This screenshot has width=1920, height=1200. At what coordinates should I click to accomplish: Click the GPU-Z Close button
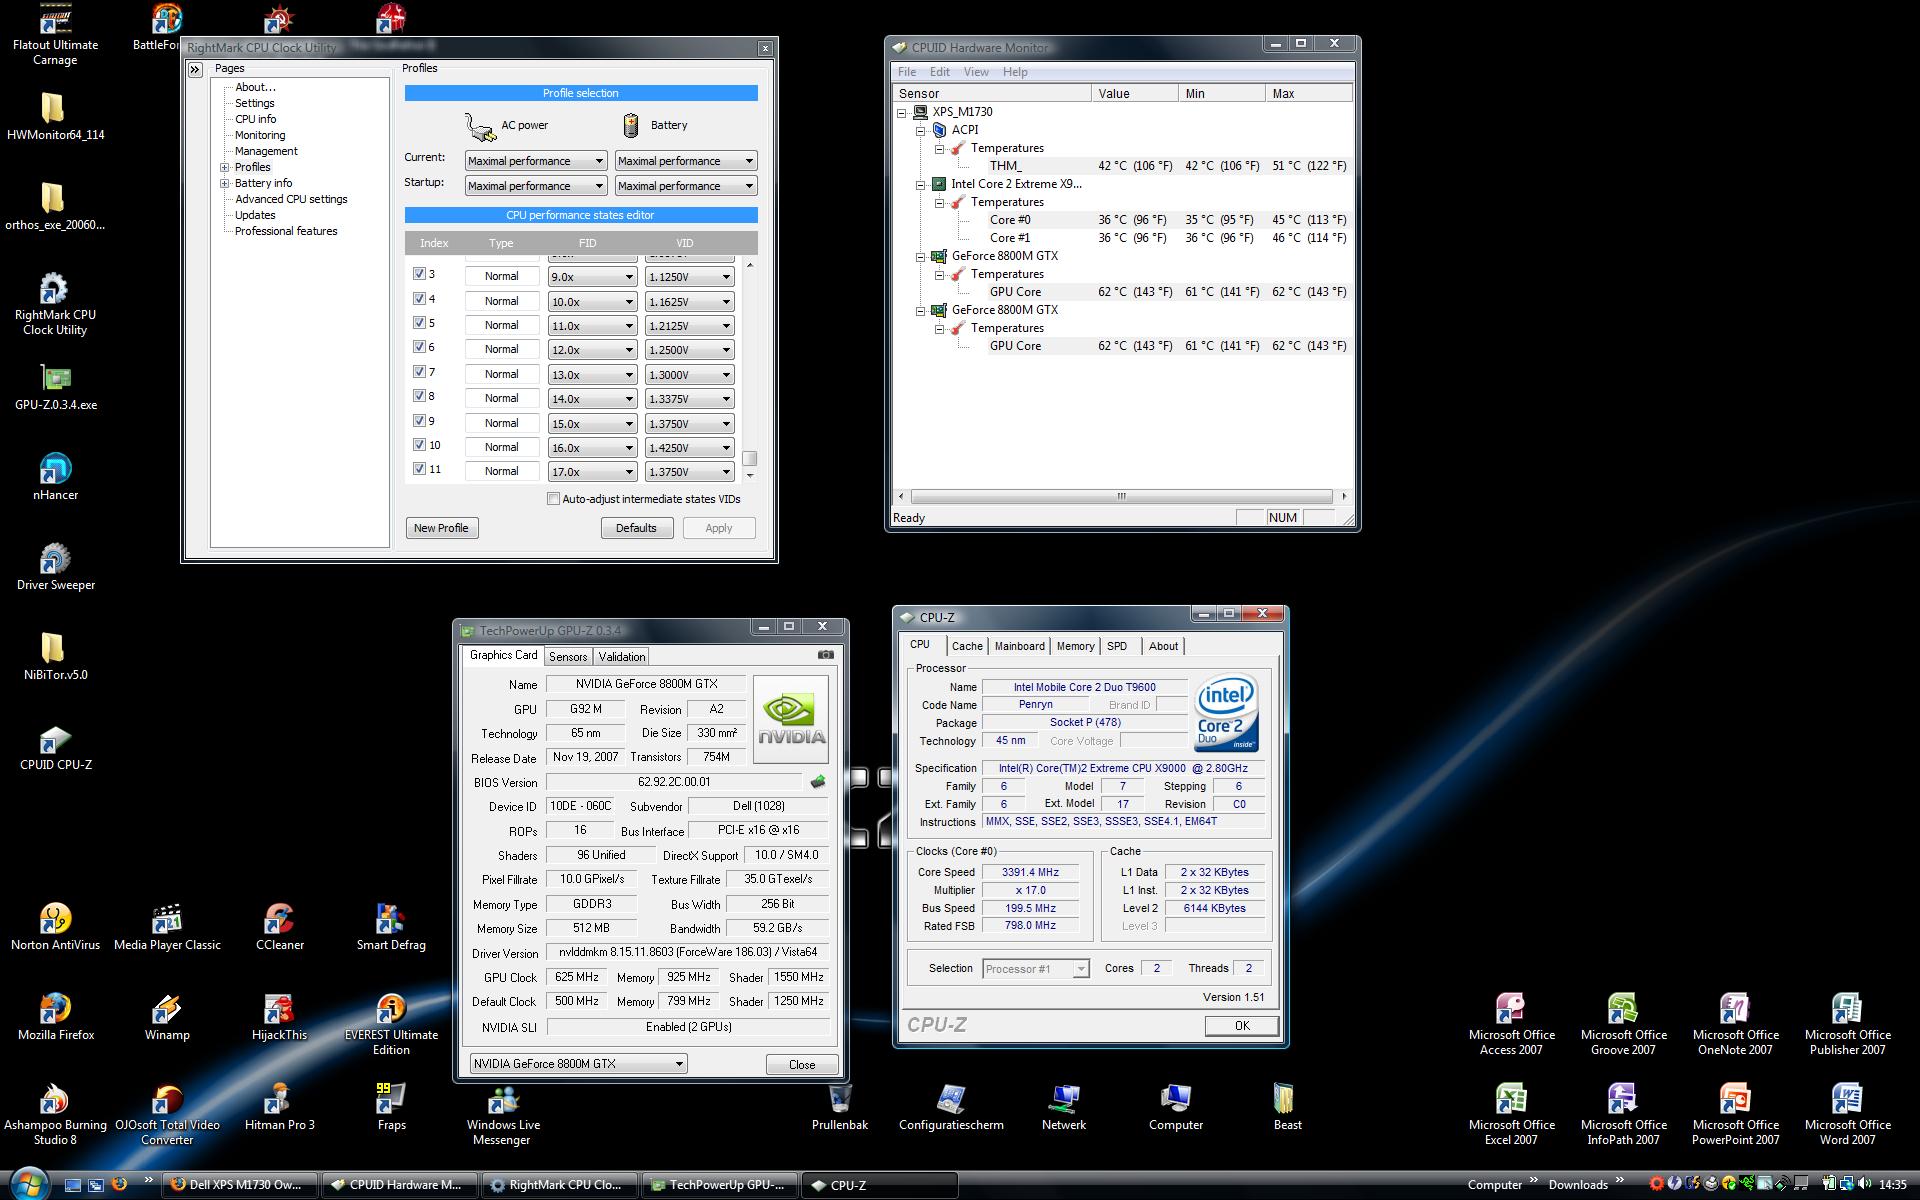802,1064
